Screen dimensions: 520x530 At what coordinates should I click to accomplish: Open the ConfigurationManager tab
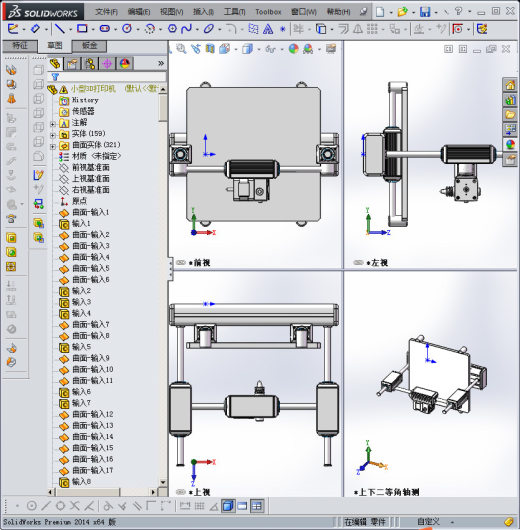click(90, 64)
